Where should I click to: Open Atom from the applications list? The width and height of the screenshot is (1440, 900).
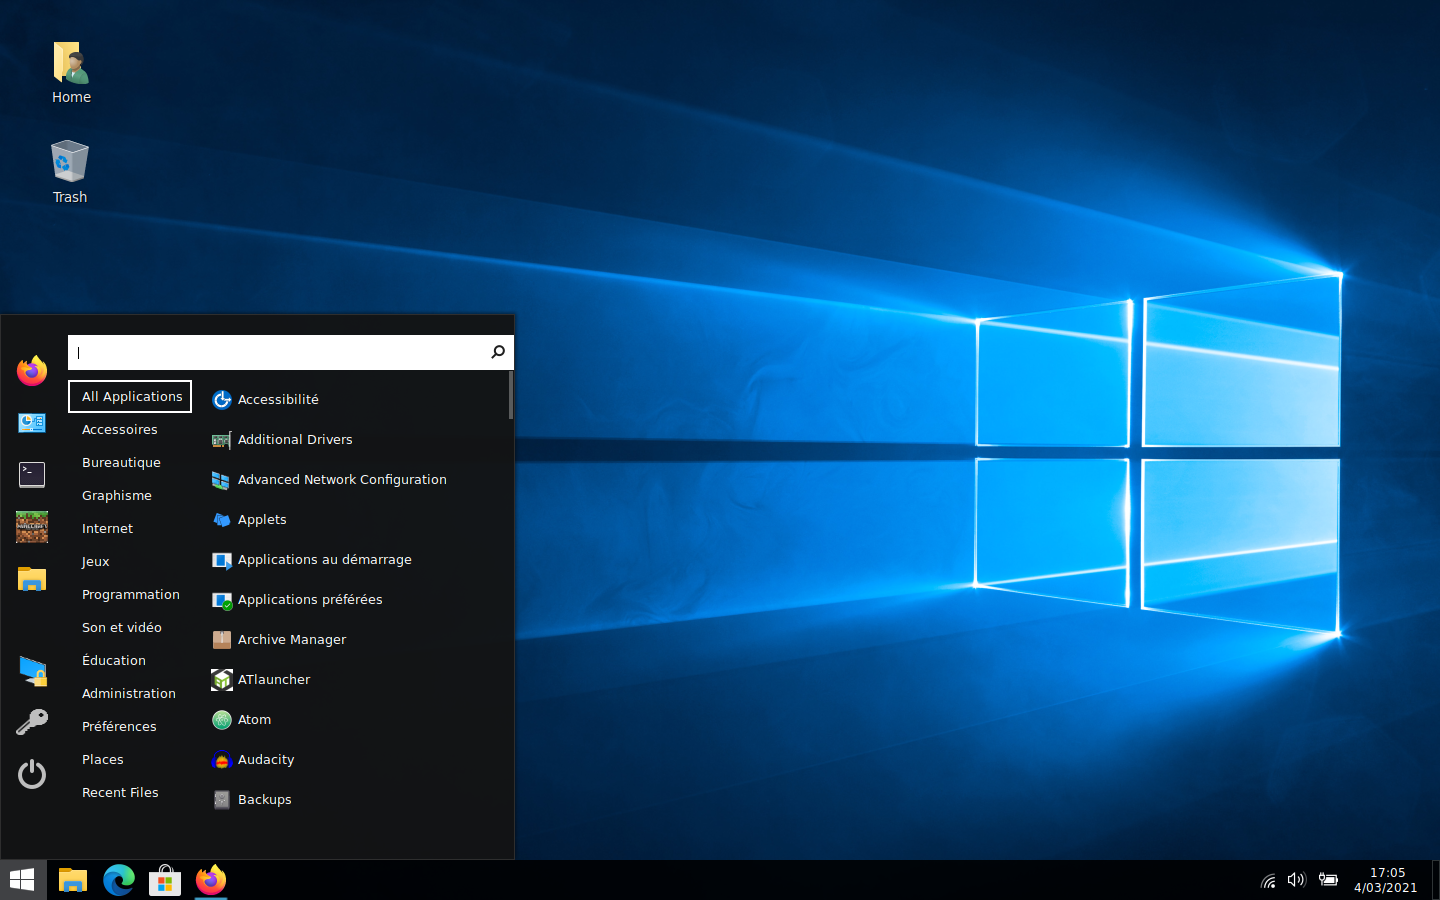[255, 719]
